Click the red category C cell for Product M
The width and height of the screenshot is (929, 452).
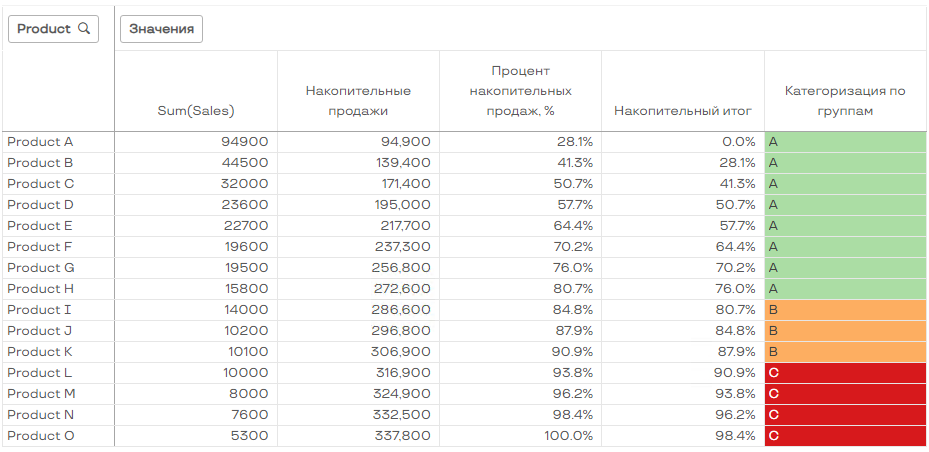click(845, 394)
